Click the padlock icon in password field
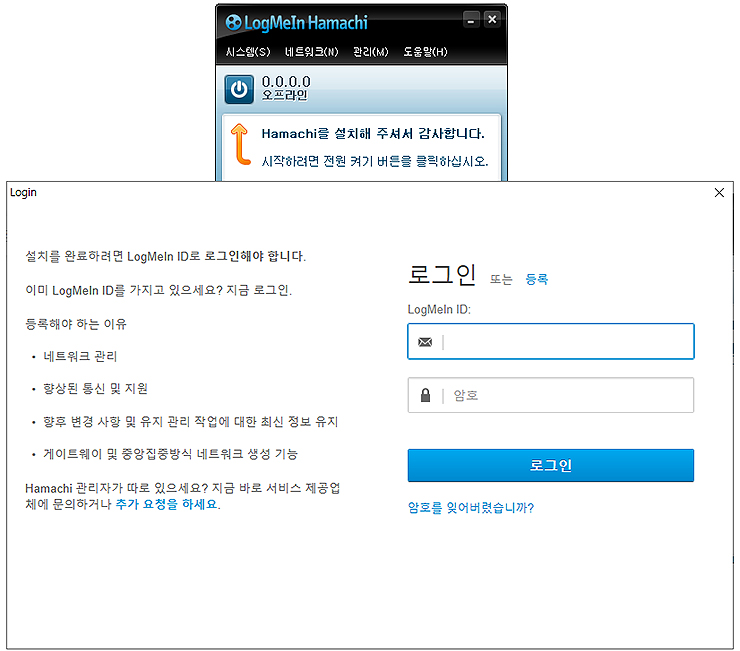The image size is (740, 651). click(425, 395)
